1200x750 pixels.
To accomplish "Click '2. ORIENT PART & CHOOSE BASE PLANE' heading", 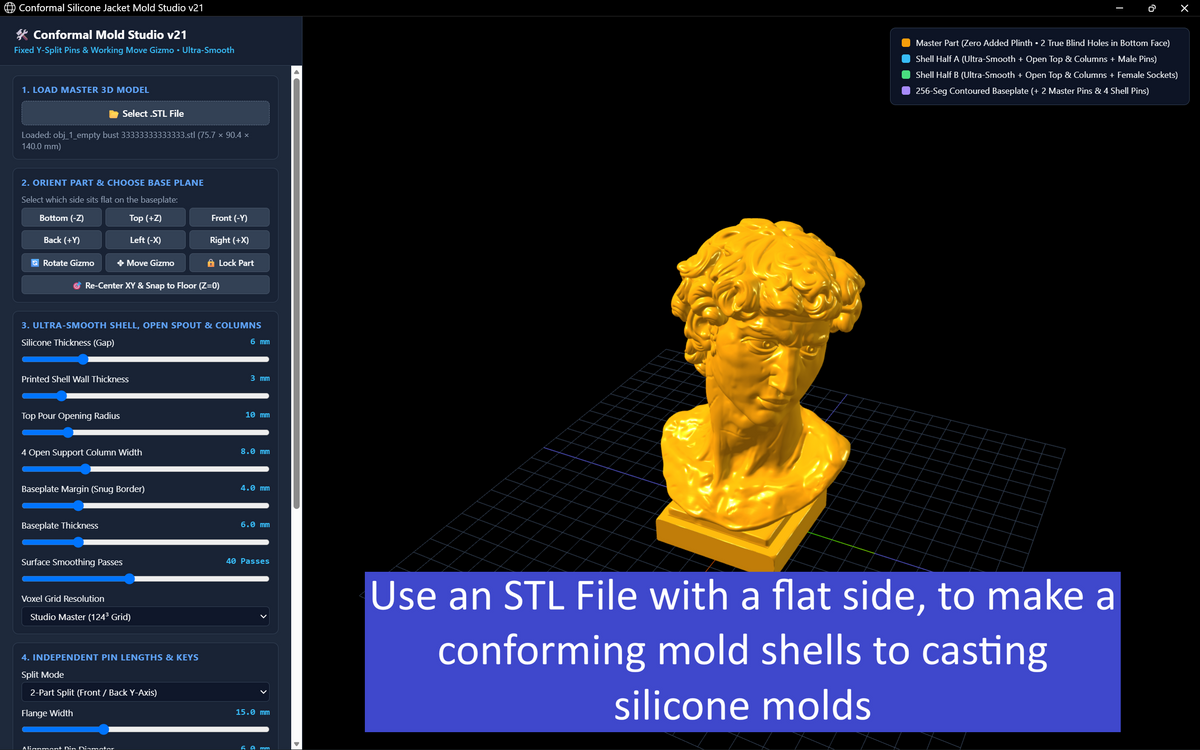I will click(113, 183).
